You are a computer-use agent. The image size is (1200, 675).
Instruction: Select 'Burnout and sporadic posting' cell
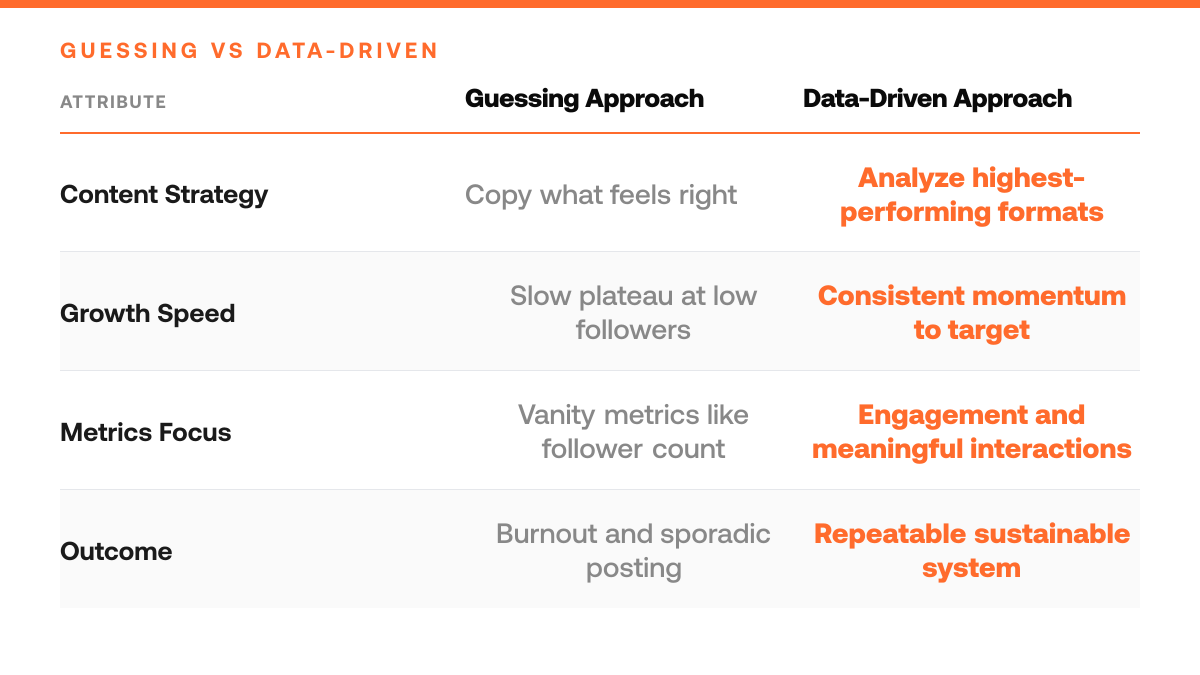click(x=633, y=551)
